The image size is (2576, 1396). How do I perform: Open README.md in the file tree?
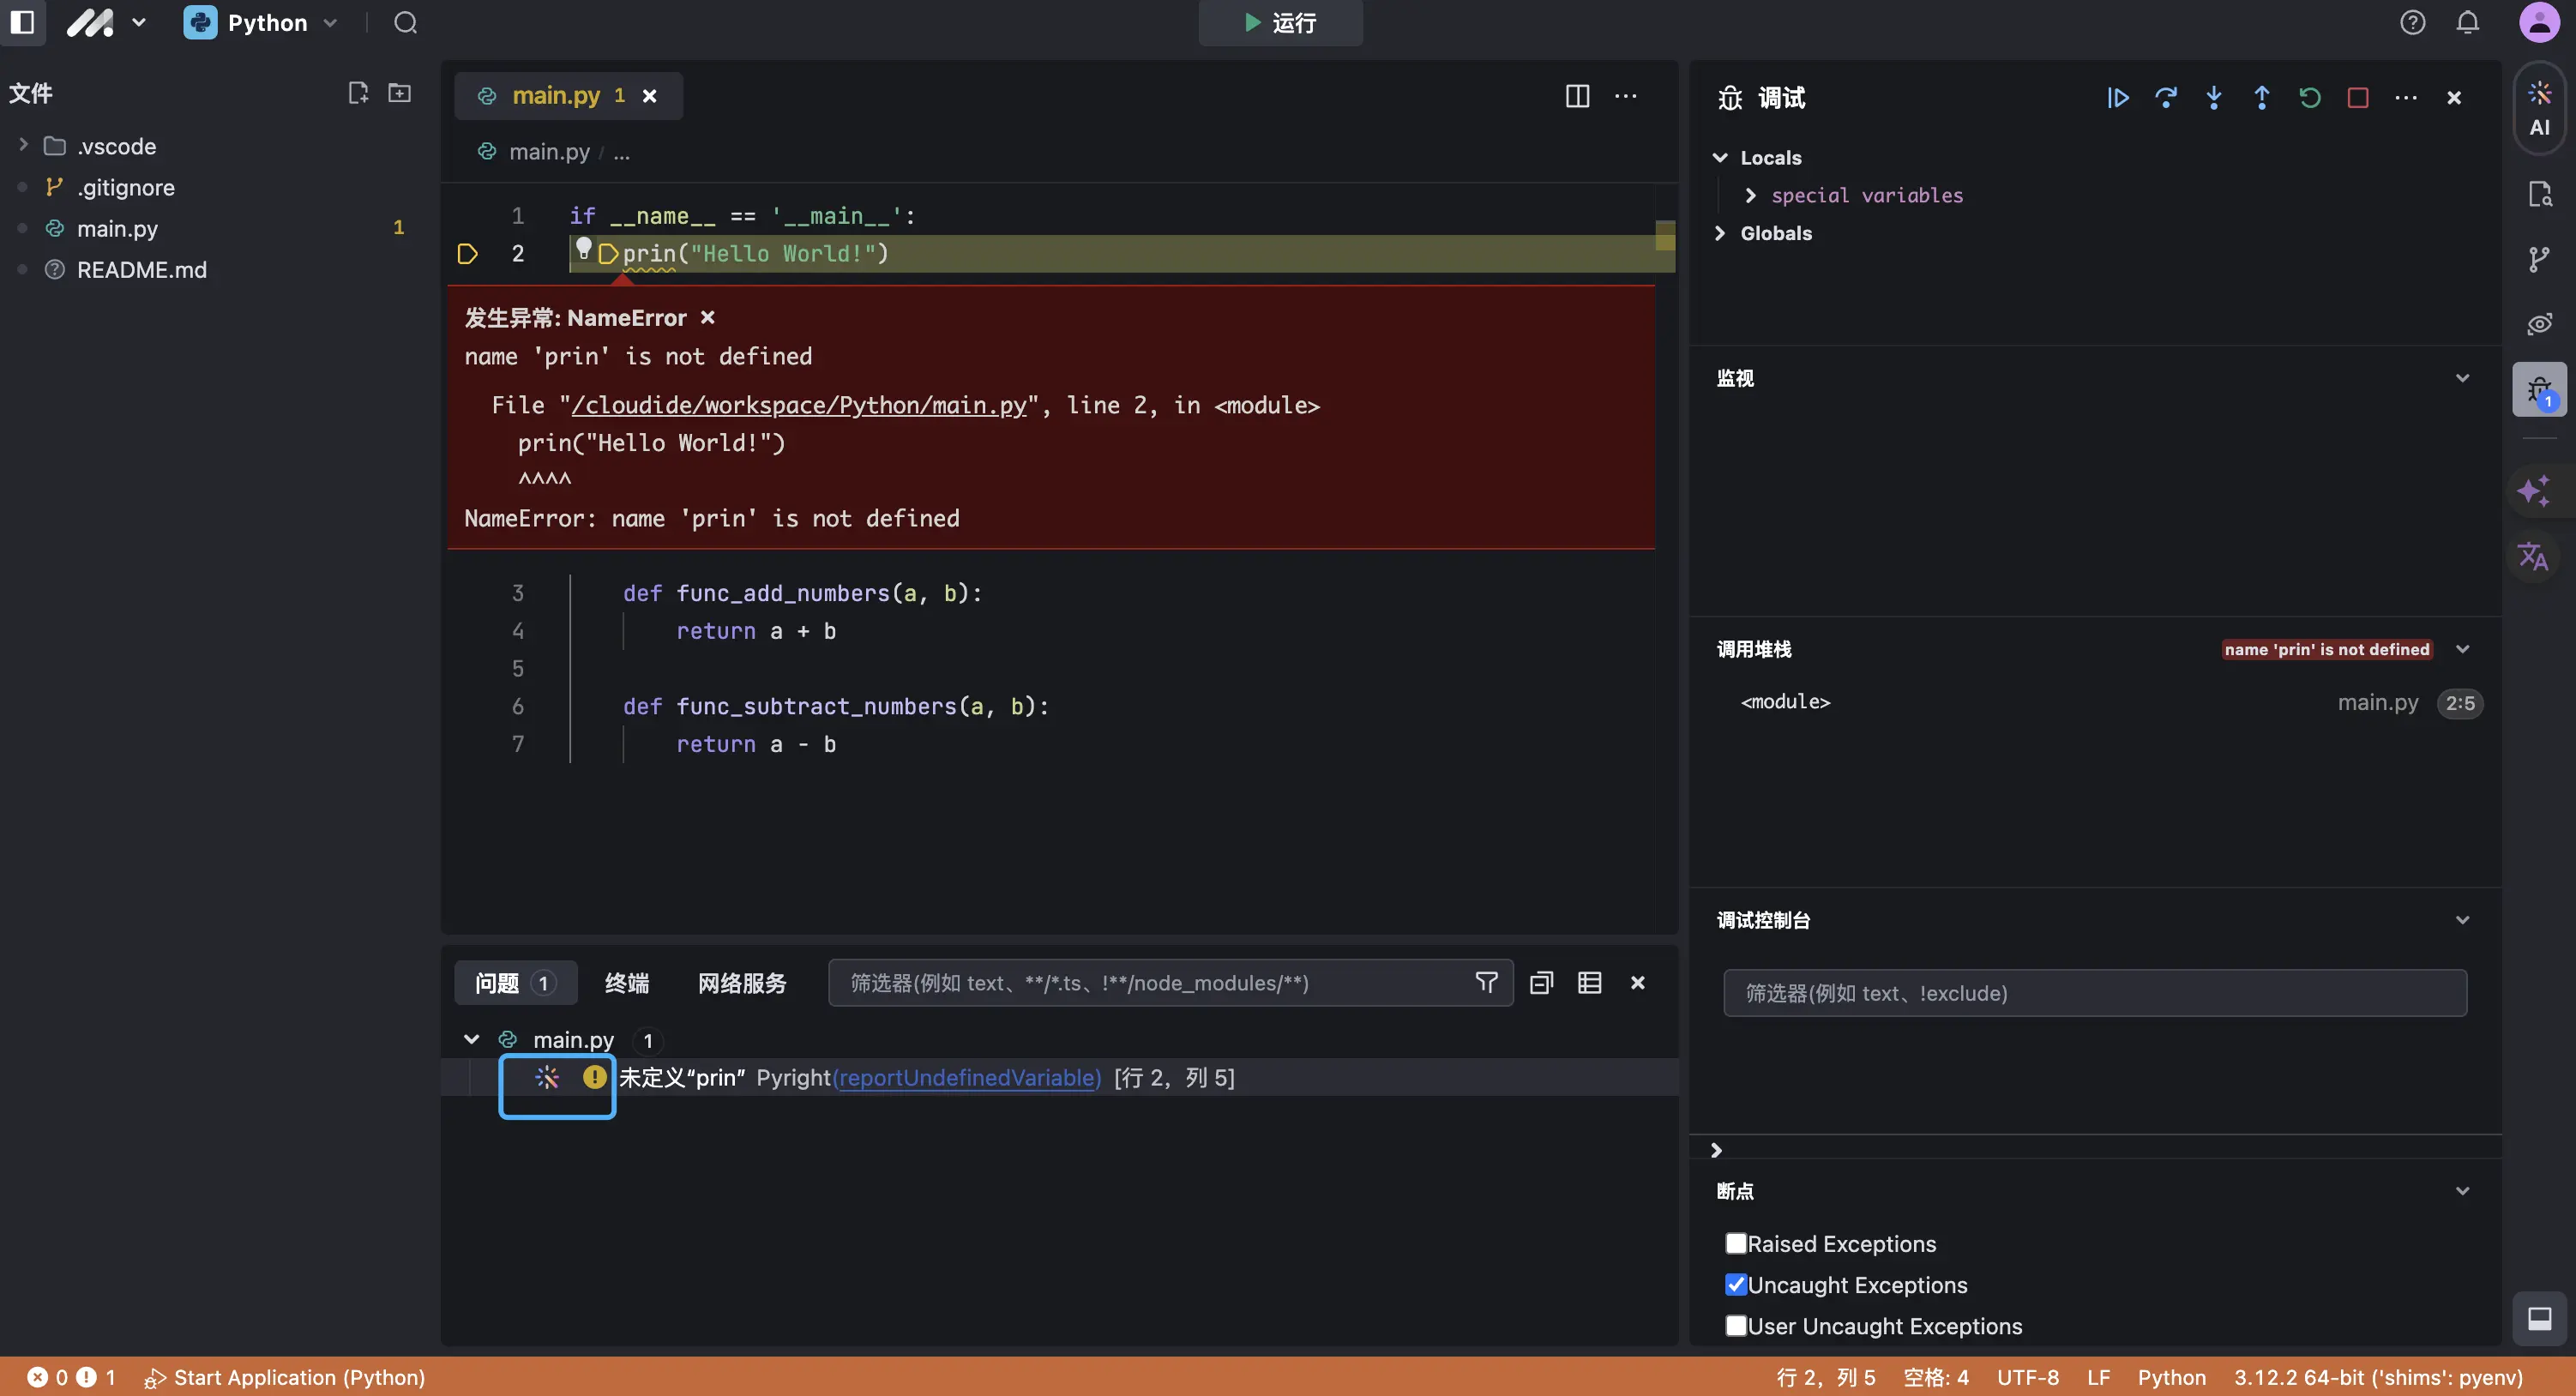click(141, 269)
